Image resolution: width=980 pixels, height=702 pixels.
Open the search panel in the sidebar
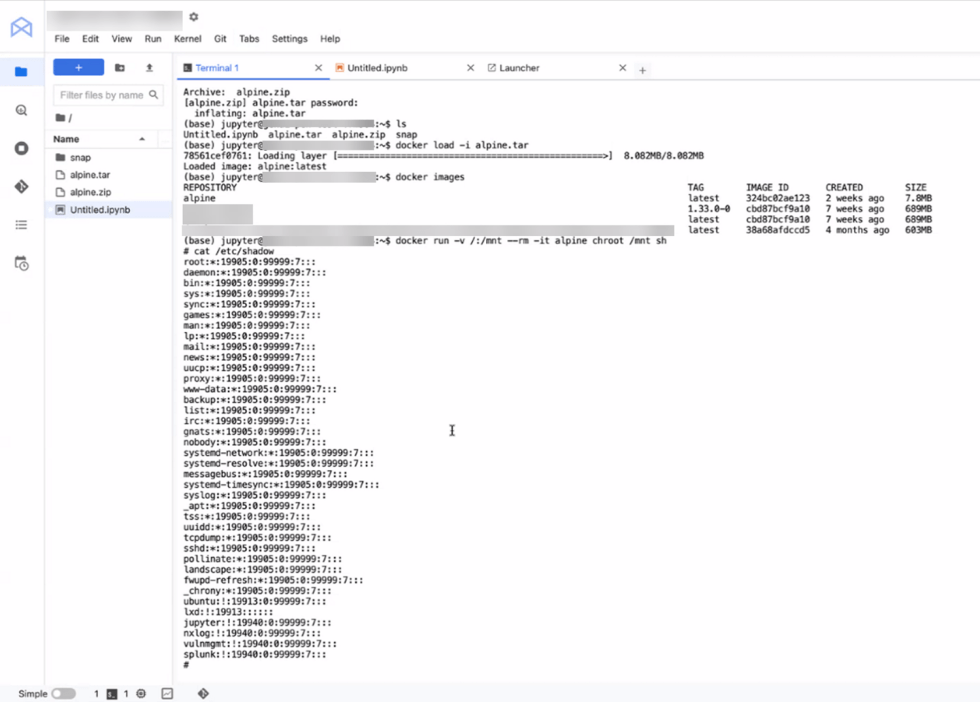coord(22,111)
